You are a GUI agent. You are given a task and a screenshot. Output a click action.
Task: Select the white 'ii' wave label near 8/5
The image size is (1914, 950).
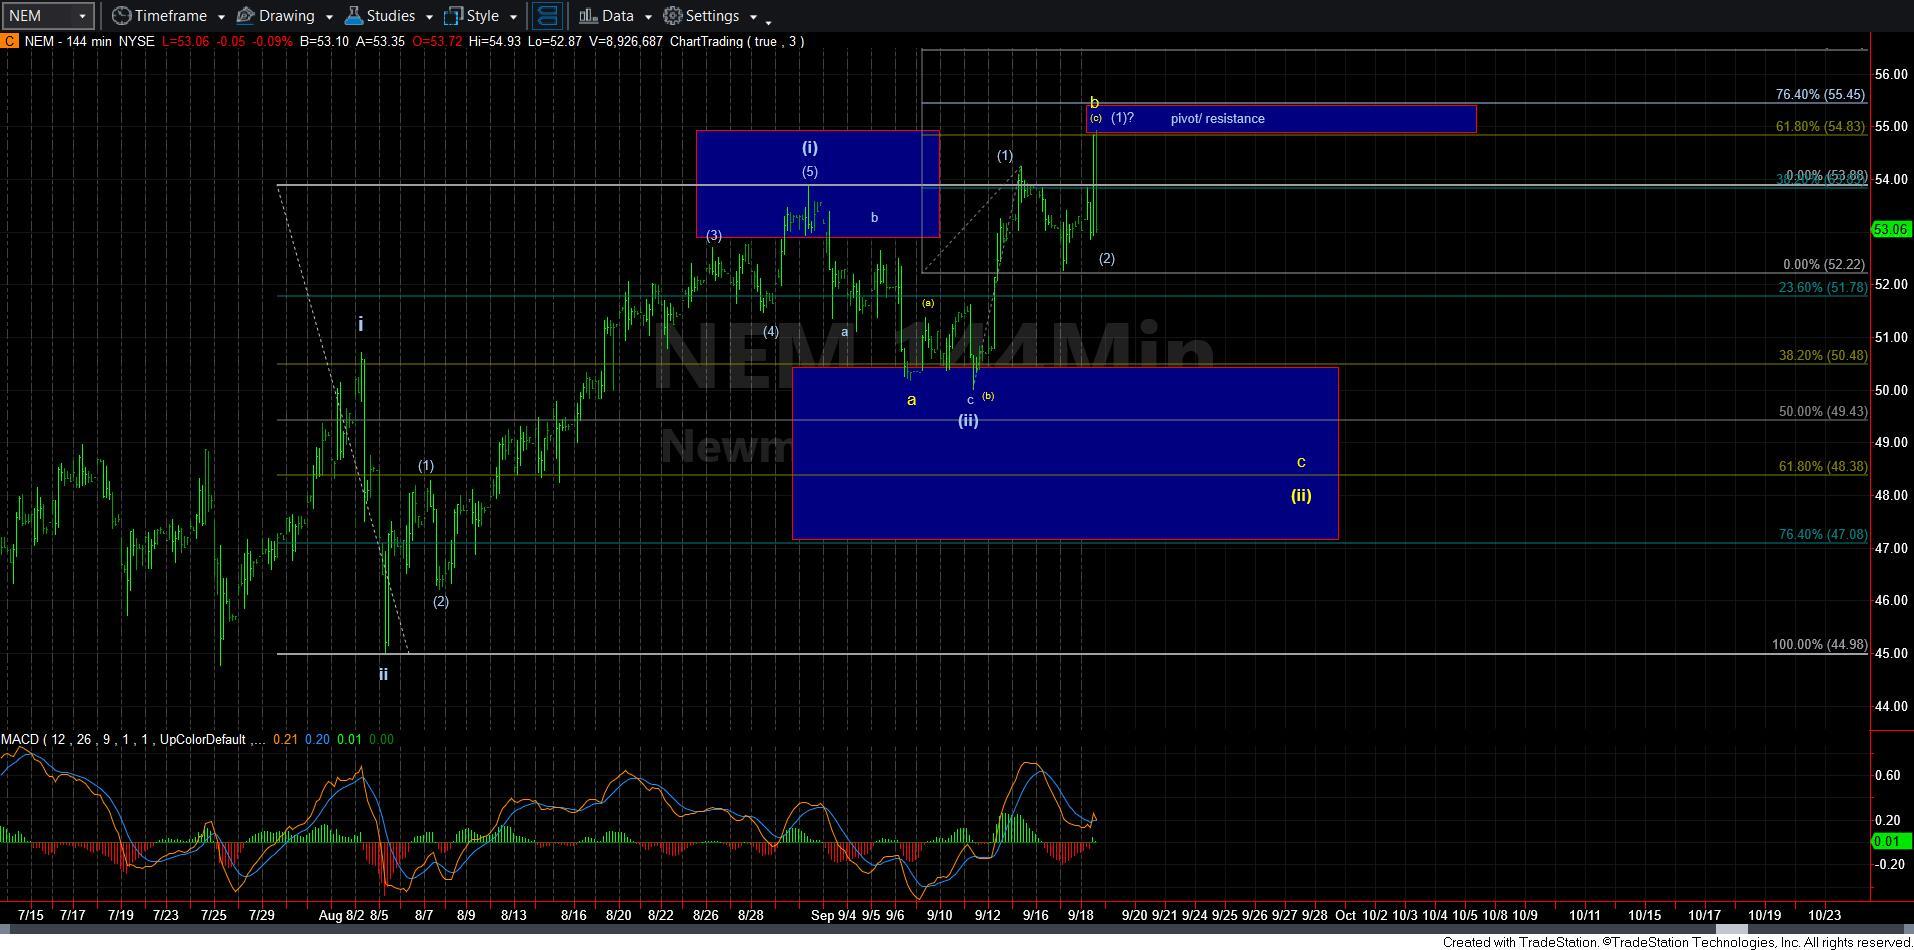click(383, 675)
